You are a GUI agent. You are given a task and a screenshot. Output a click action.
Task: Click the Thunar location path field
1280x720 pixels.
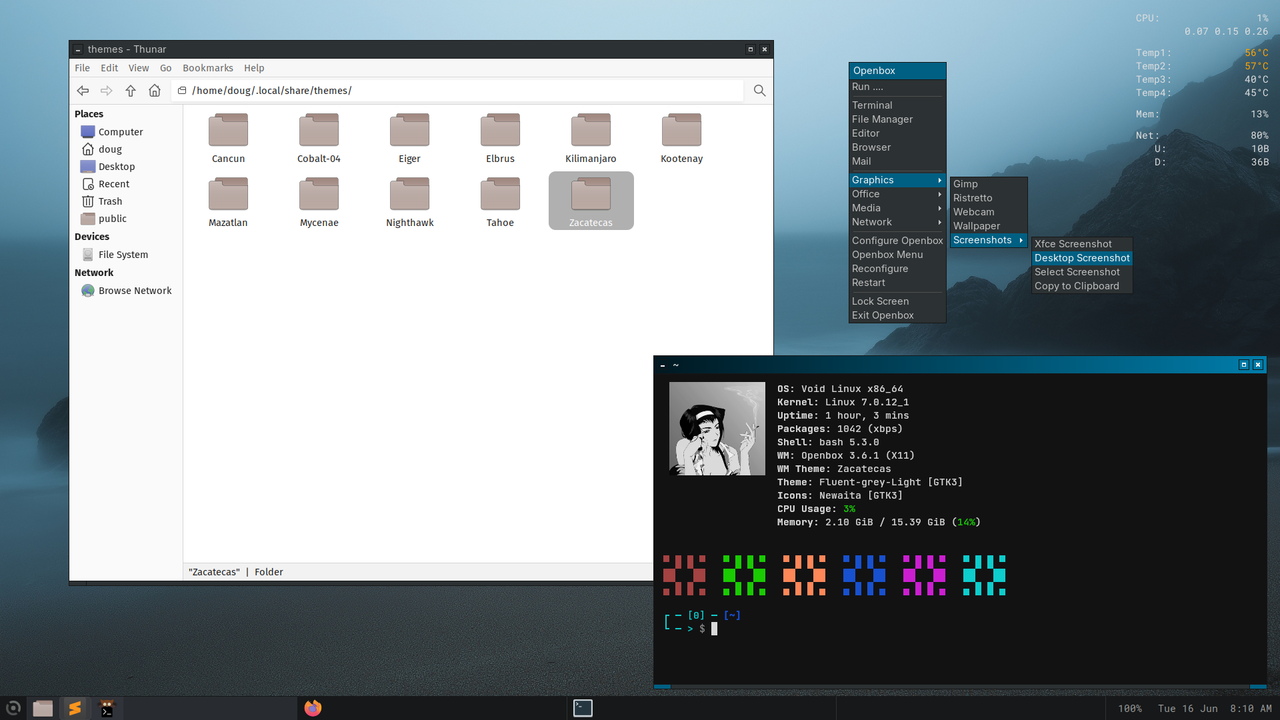(458, 90)
